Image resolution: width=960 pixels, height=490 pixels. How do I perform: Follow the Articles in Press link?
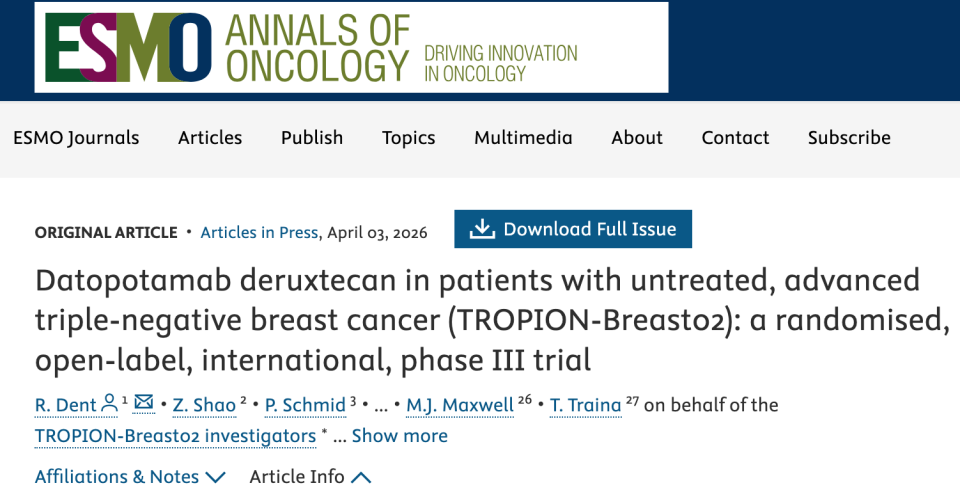(259, 233)
